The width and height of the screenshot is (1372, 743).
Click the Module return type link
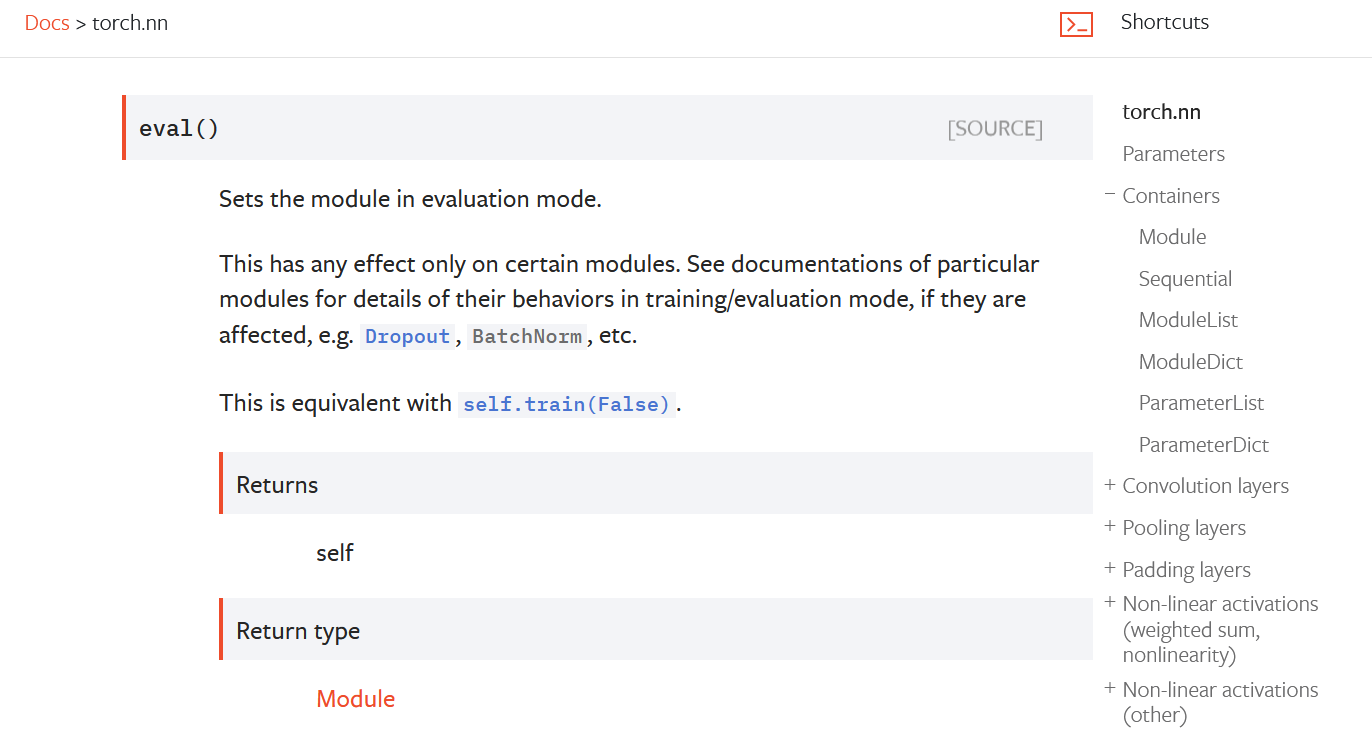pyautogui.click(x=355, y=698)
